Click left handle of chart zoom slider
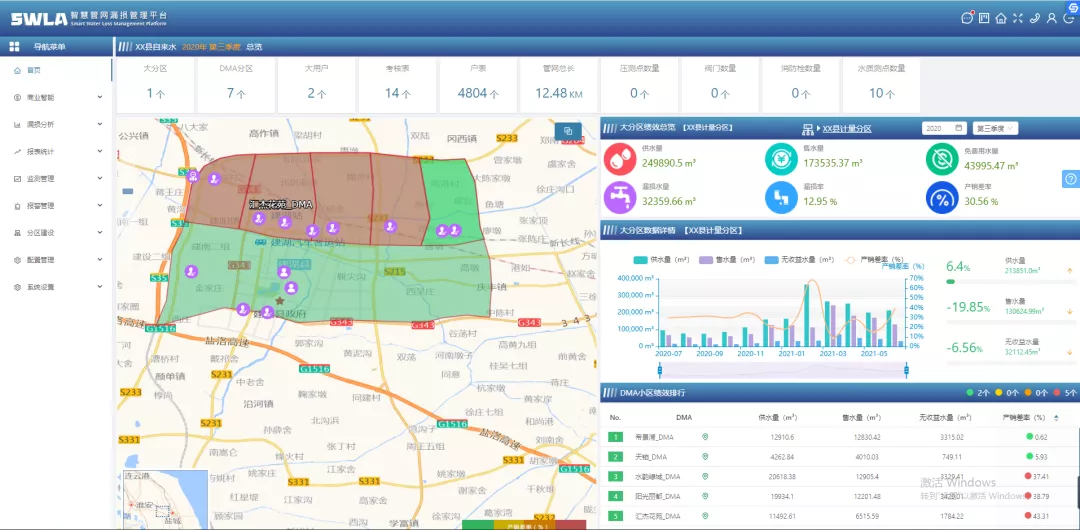 pos(660,371)
